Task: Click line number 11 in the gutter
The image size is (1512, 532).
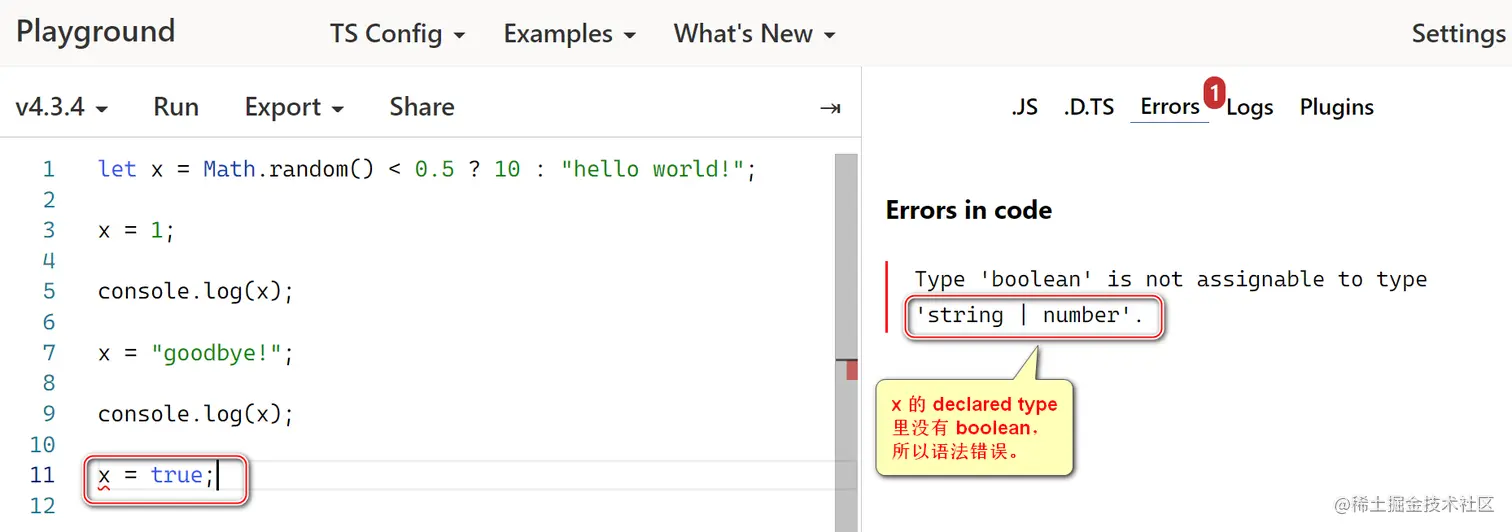Action: click(x=42, y=475)
